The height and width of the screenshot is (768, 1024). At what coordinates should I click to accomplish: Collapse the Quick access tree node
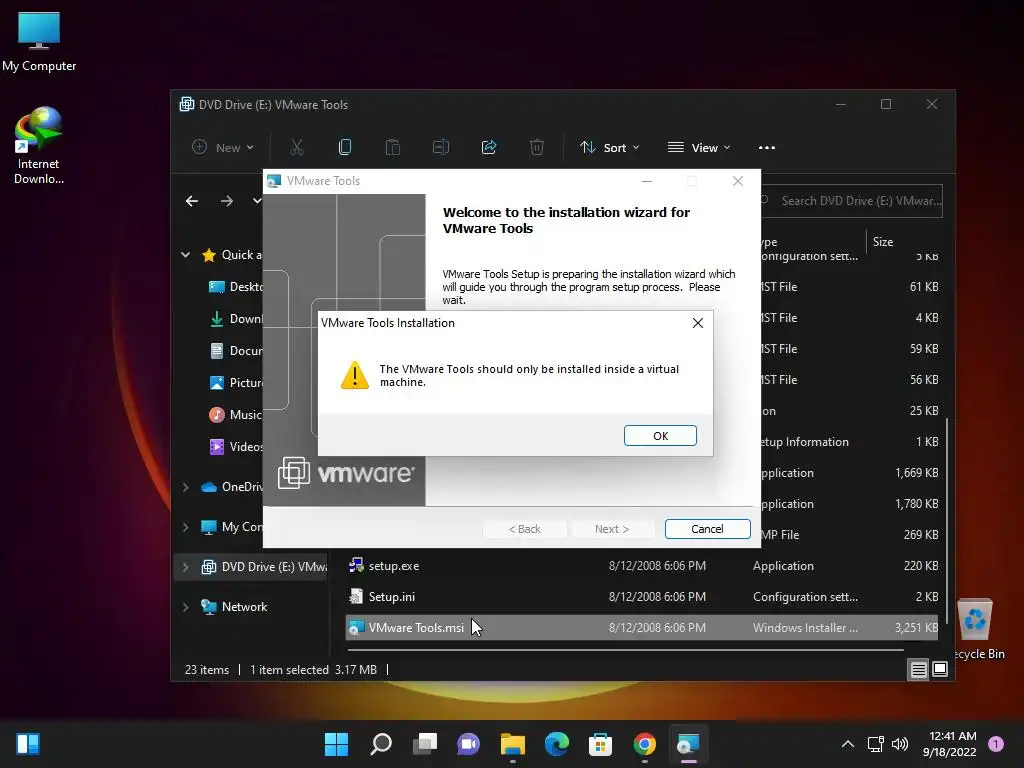(185, 255)
